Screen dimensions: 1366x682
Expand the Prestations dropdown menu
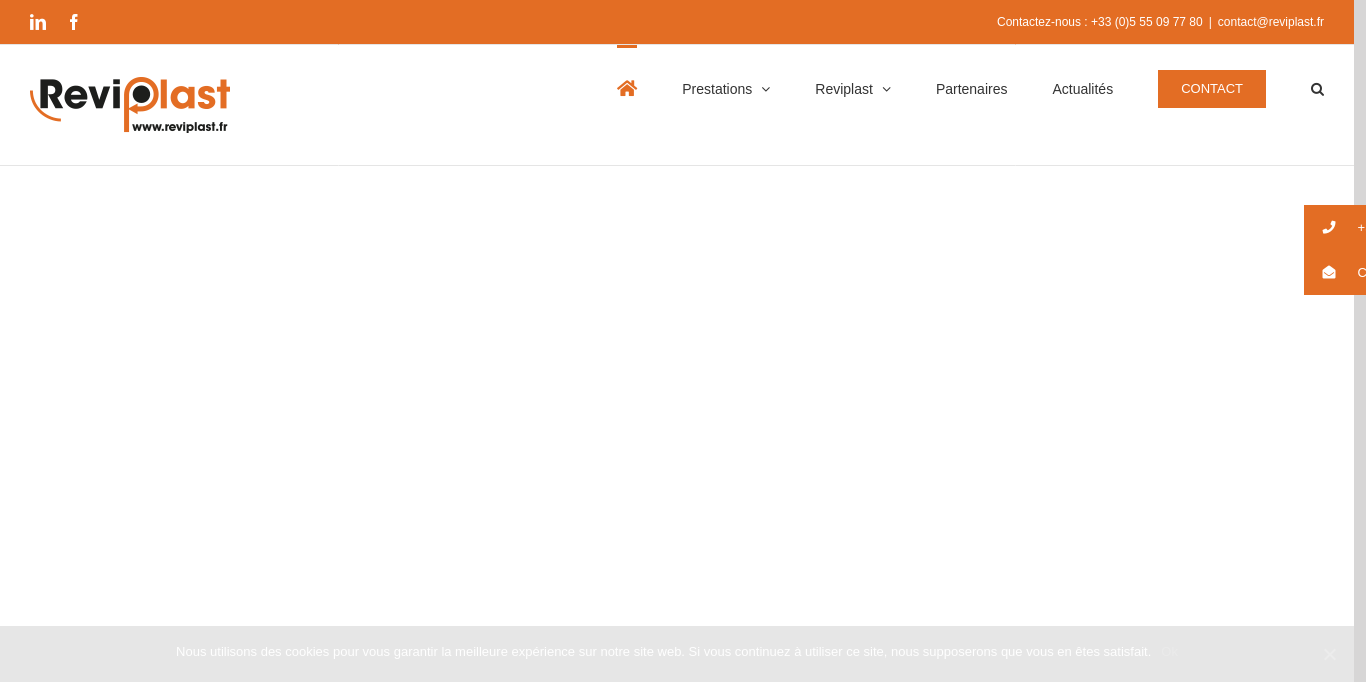click(717, 89)
